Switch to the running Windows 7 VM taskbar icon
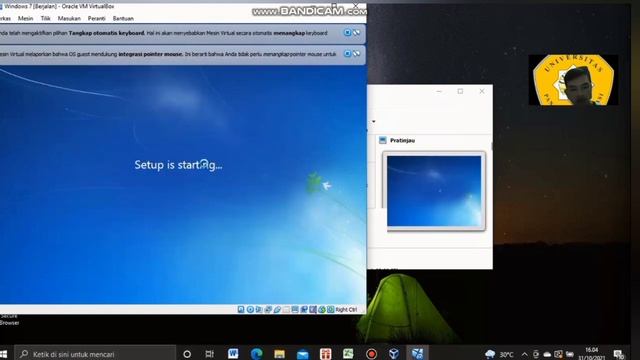This screenshot has width=640, height=360. [417, 353]
